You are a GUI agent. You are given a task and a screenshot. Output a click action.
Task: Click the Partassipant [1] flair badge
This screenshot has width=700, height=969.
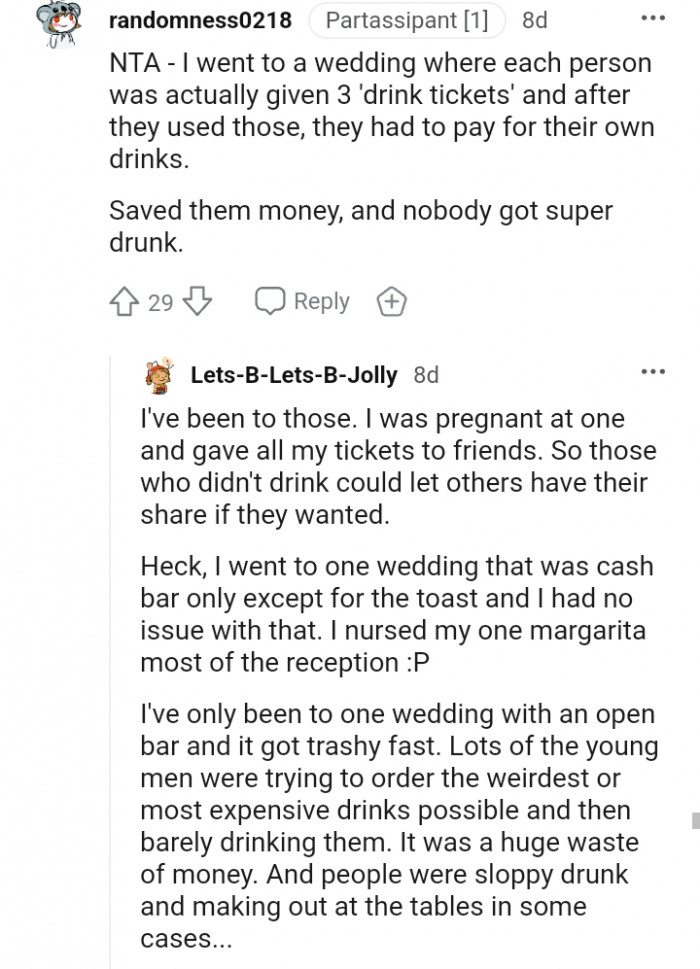406,19
